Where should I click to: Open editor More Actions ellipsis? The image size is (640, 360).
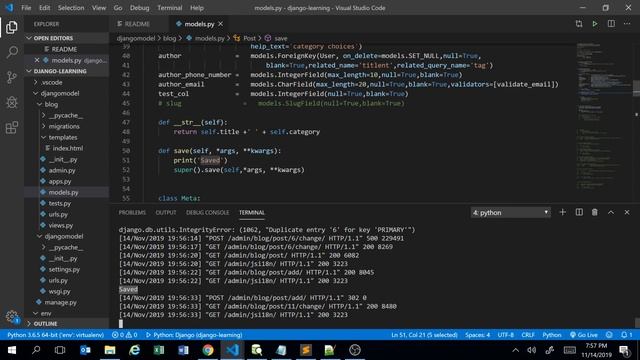[x=627, y=24]
